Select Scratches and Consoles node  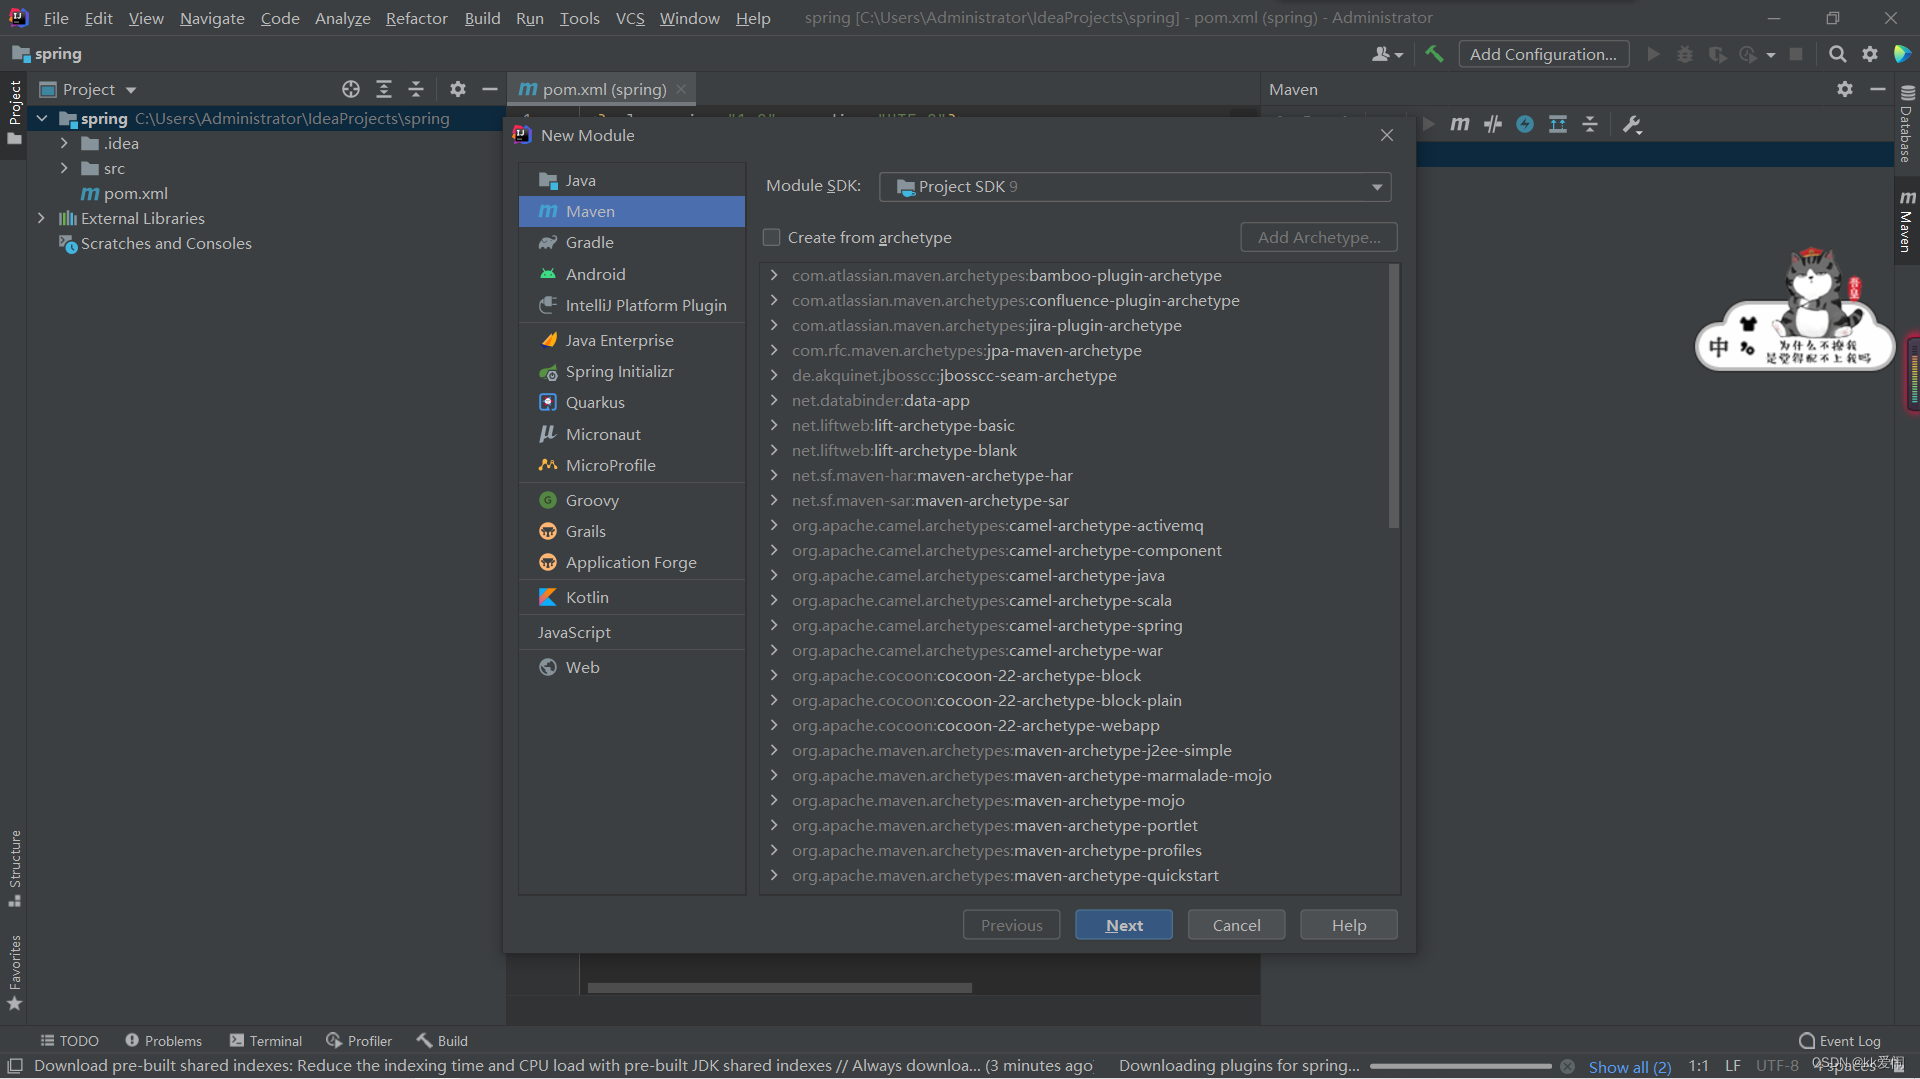click(x=155, y=243)
